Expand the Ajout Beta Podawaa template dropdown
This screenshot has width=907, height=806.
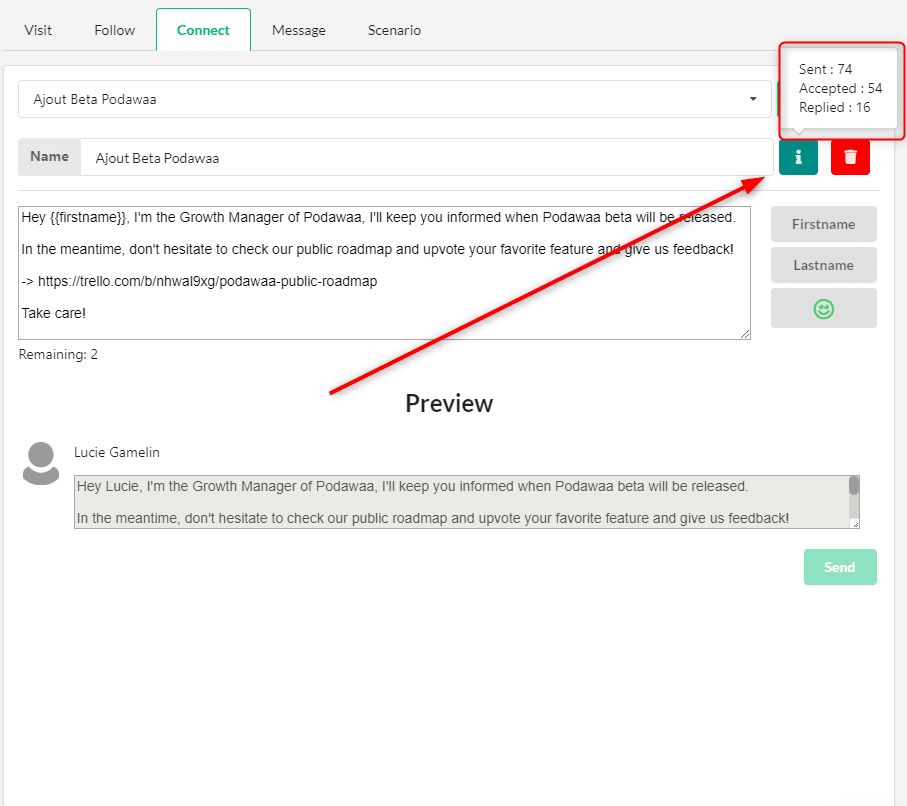tap(395, 99)
